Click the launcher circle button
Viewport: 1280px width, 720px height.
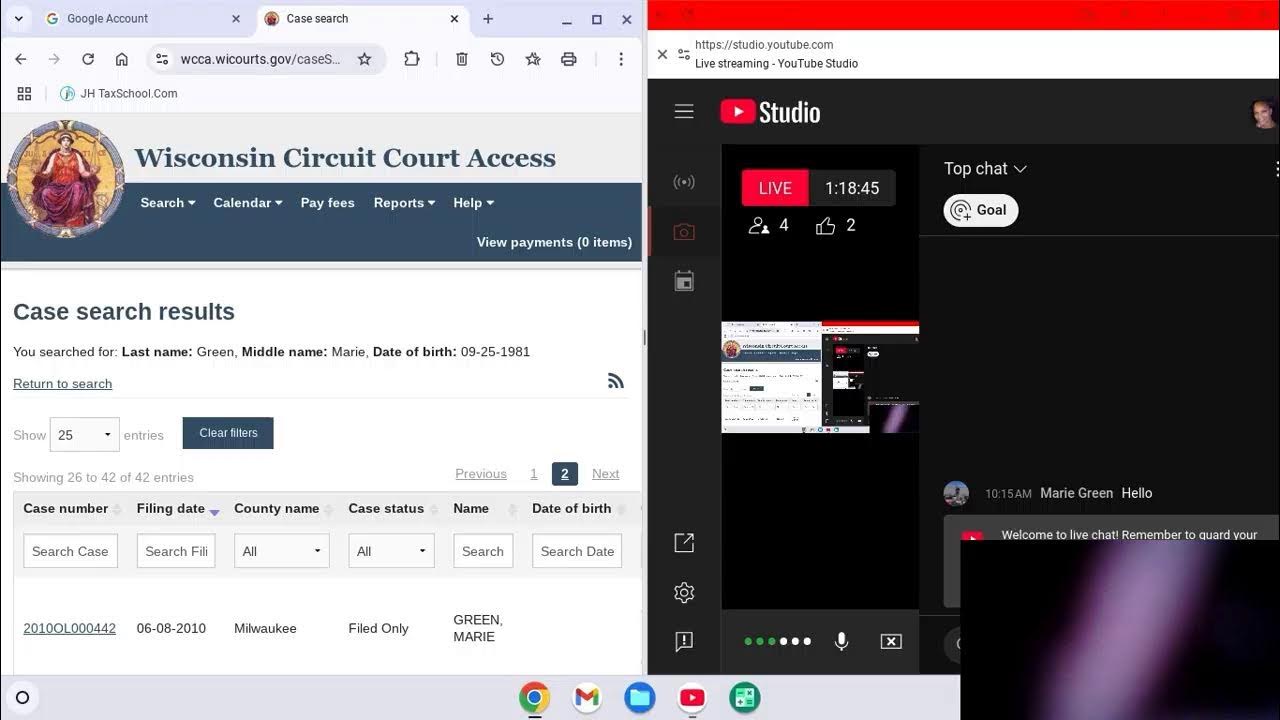click(x=22, y=698)
